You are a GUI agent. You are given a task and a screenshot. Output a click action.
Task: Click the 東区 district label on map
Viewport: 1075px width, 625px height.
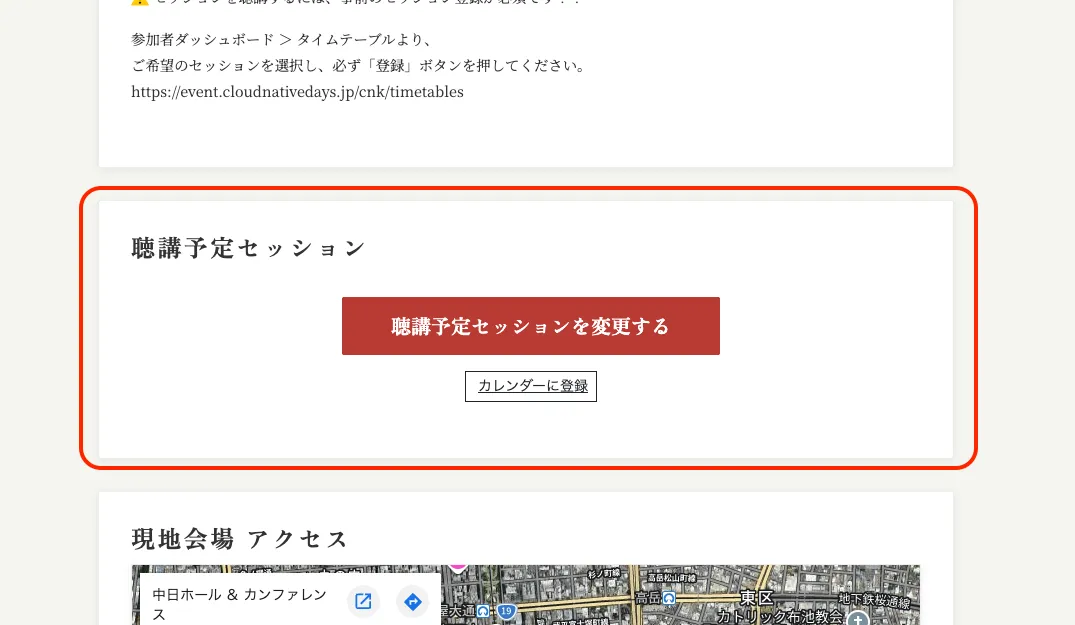755,598
